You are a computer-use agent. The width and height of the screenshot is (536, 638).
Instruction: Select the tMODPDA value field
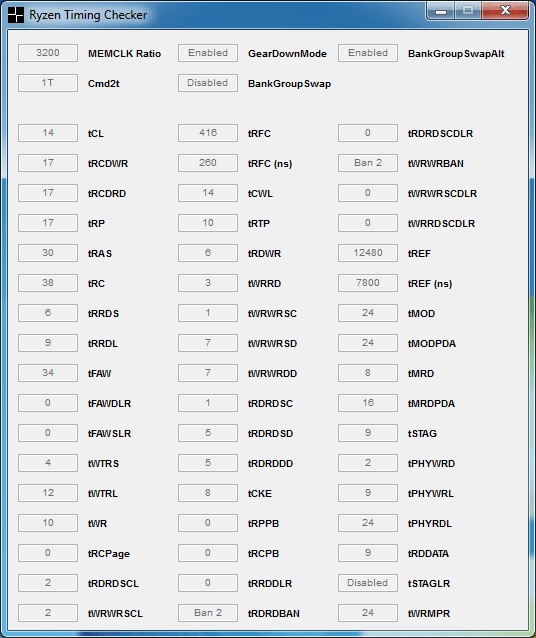(368, 343)
